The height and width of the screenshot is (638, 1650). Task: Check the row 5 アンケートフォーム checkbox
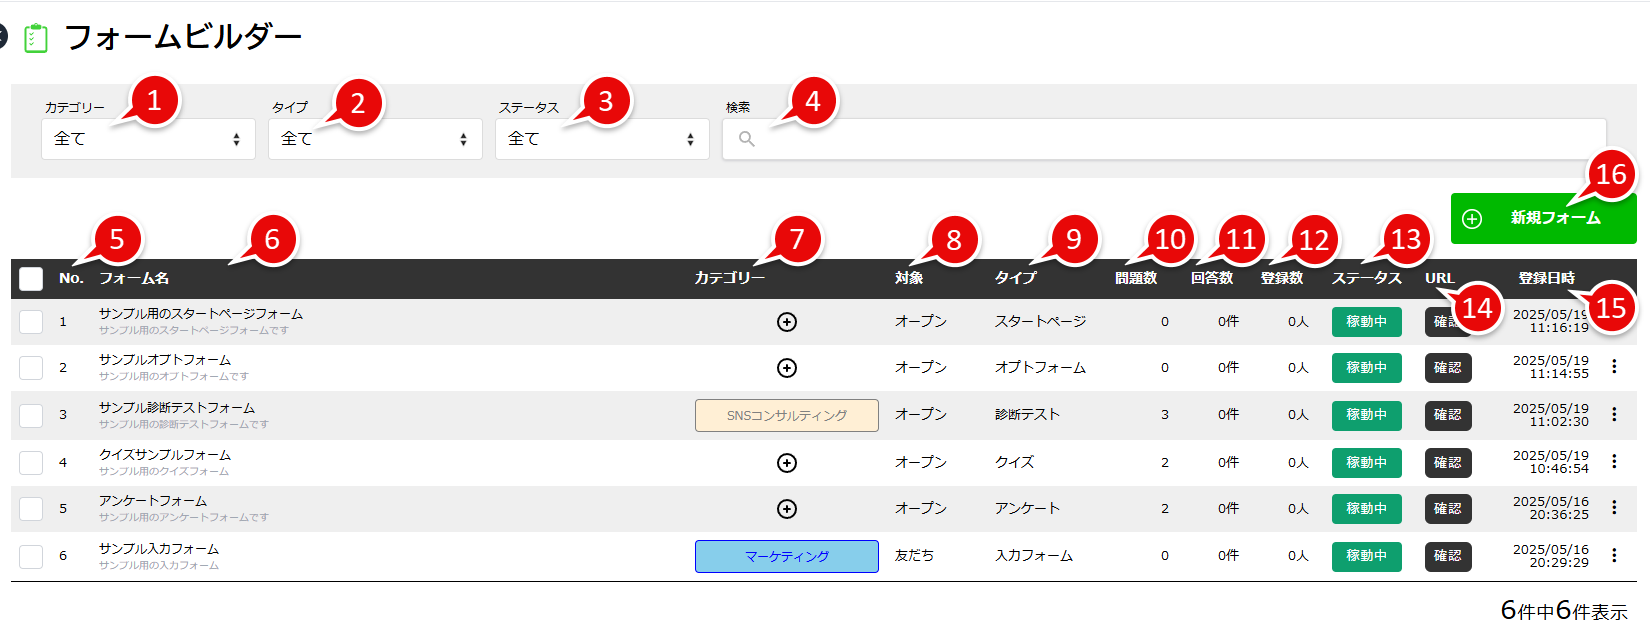[31, 509]
